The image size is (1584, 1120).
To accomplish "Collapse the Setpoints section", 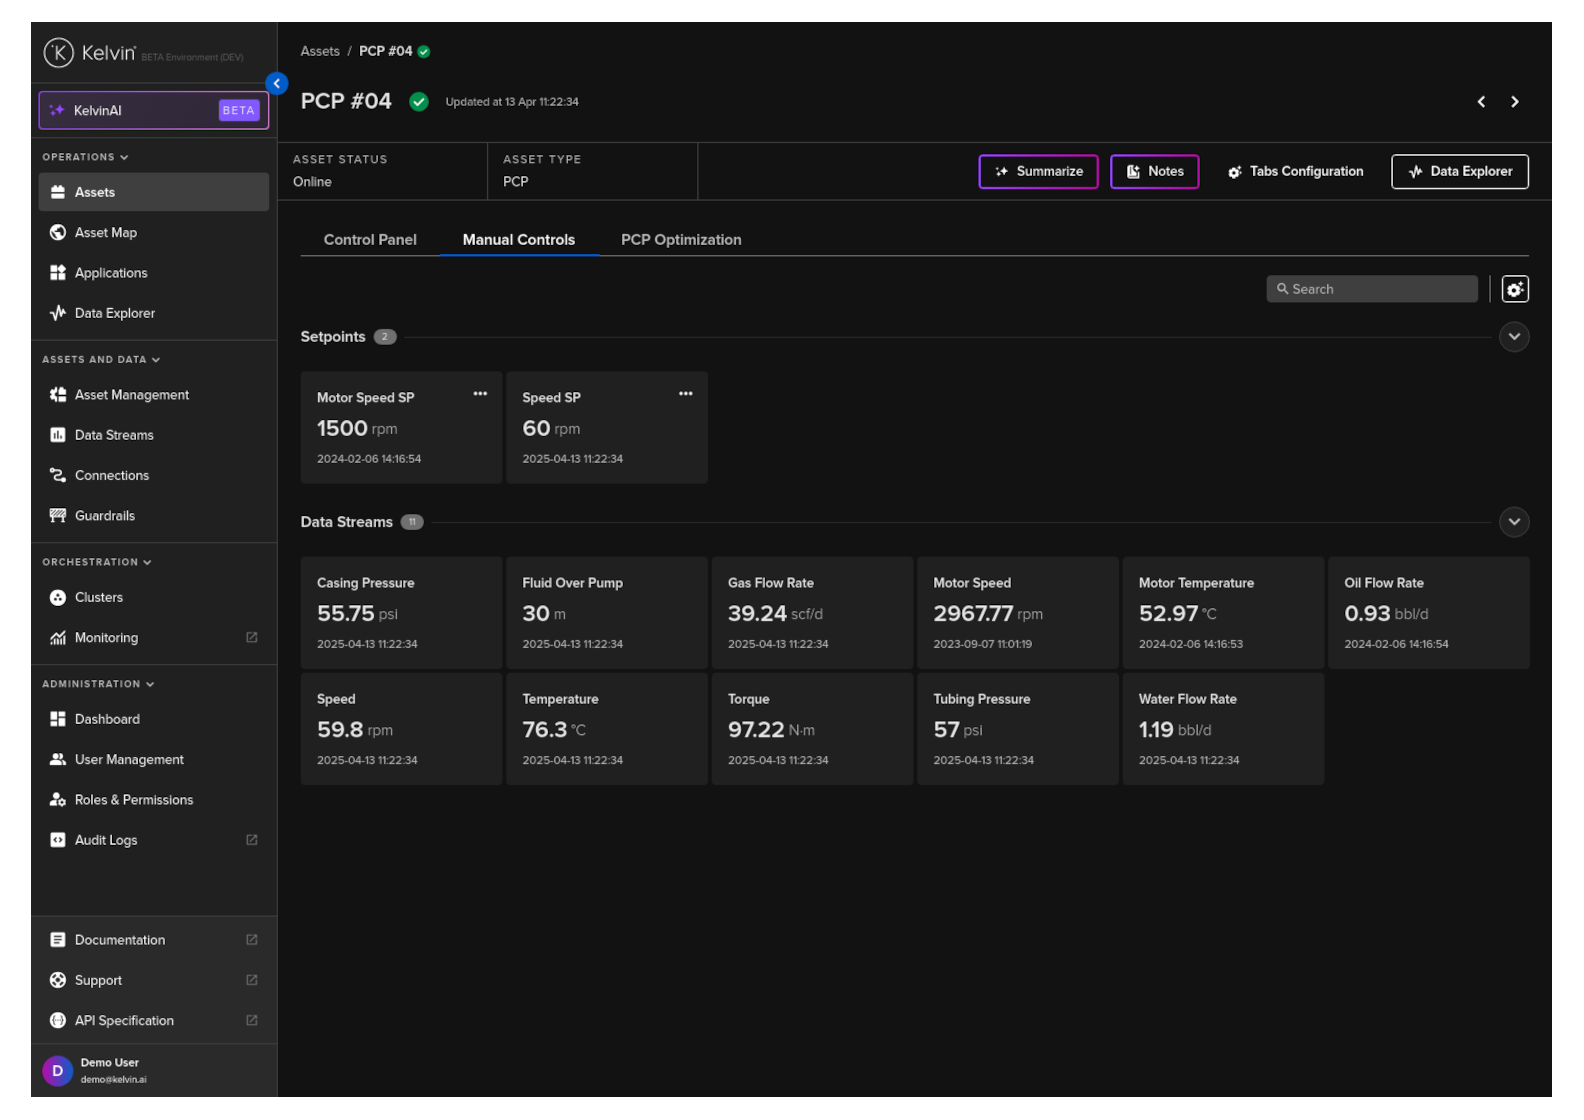I will 1513,337.
